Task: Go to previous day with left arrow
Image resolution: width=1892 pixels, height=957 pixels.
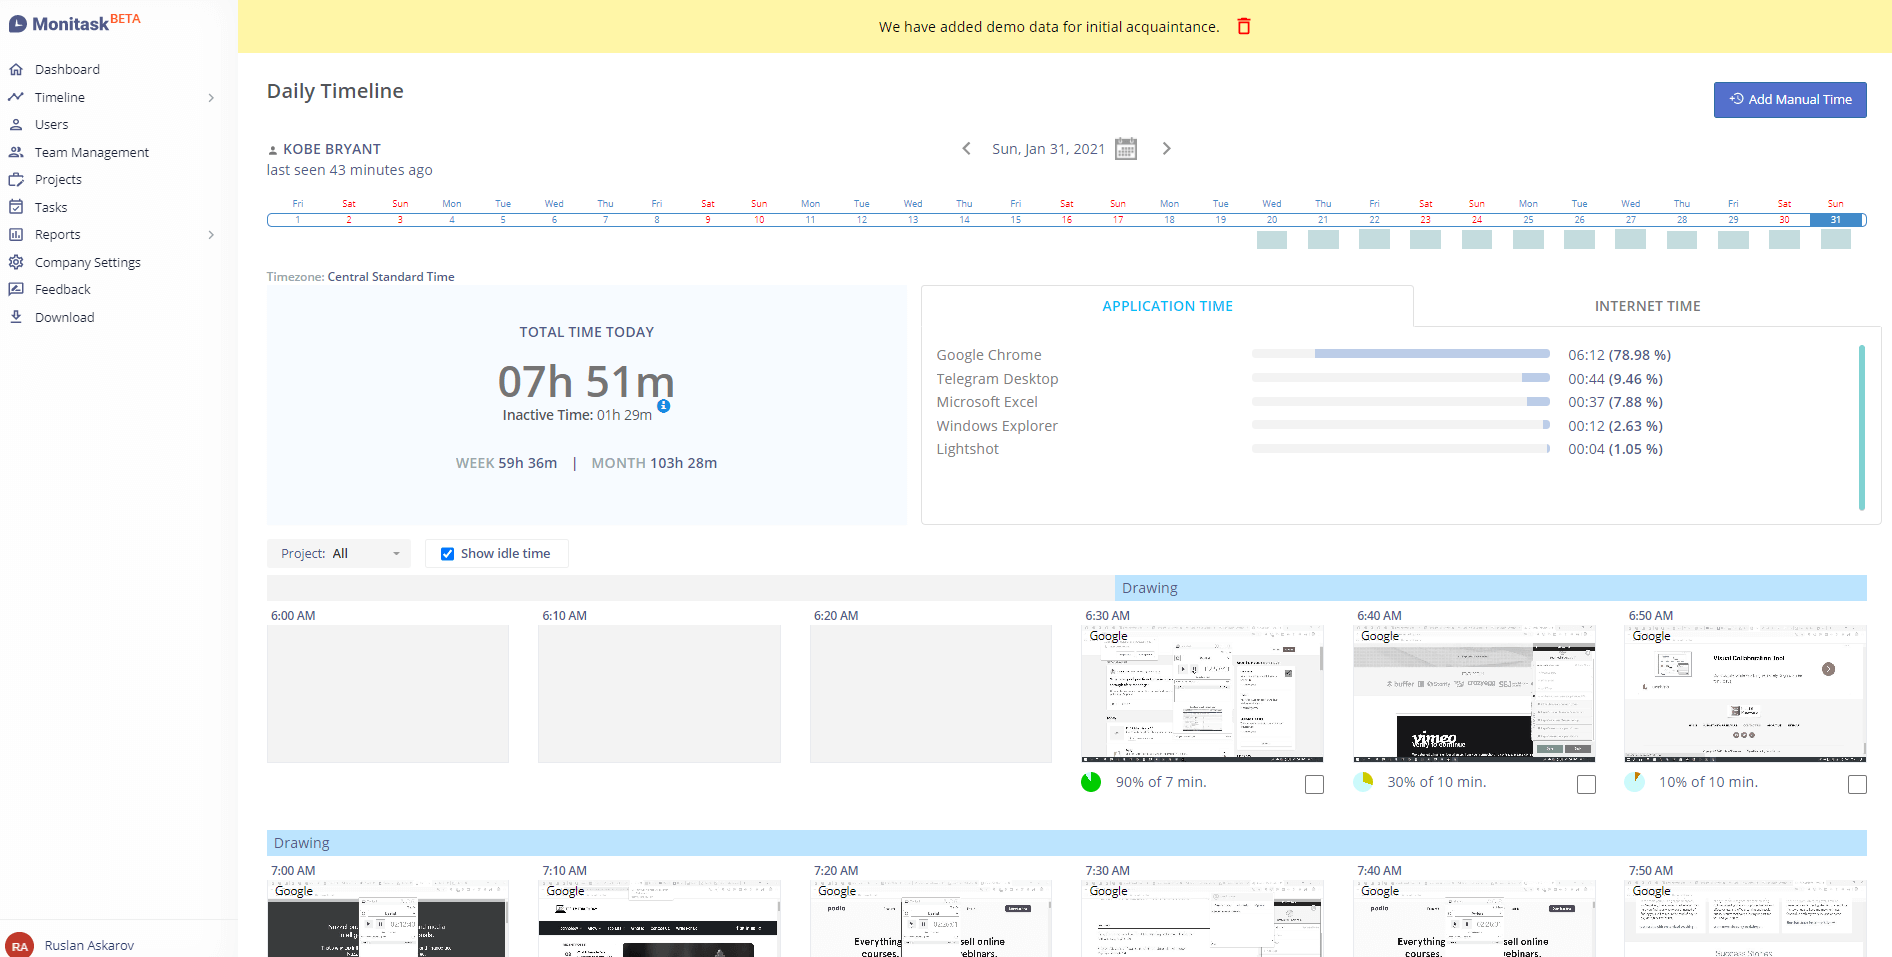Action: pyautogui.click(x=966, y=149)
